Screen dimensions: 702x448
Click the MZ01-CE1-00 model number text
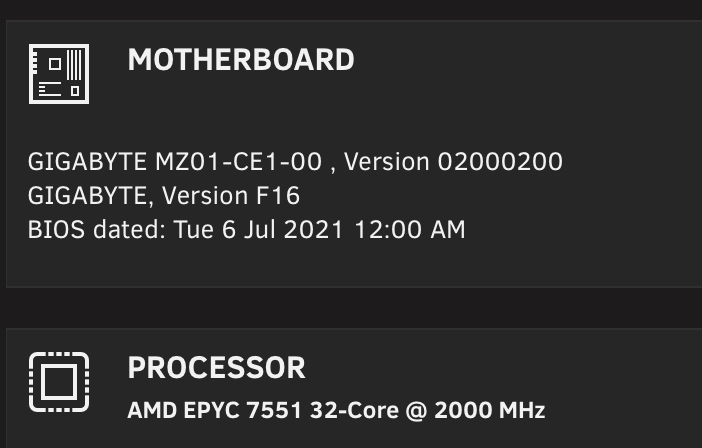tap(238, 162)
